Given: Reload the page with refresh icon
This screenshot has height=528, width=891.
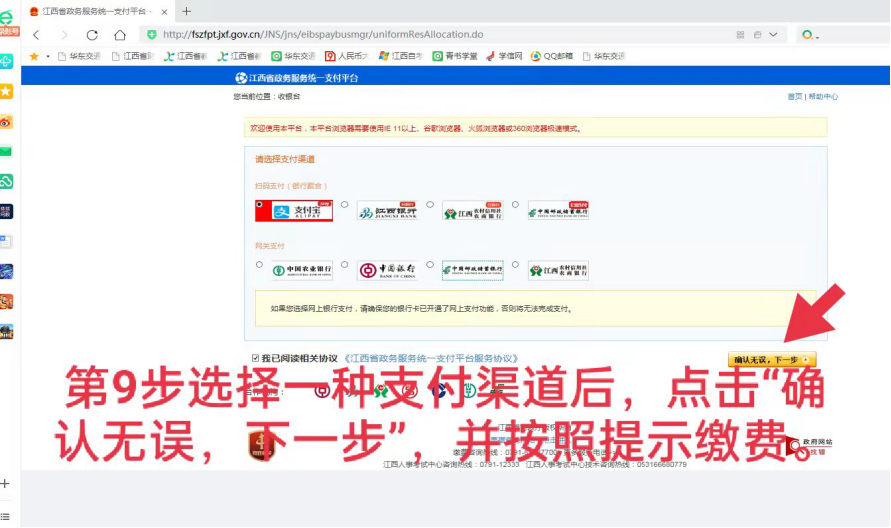Looking at the screenshot, I should pyautogui.click(x=92, y=34).
